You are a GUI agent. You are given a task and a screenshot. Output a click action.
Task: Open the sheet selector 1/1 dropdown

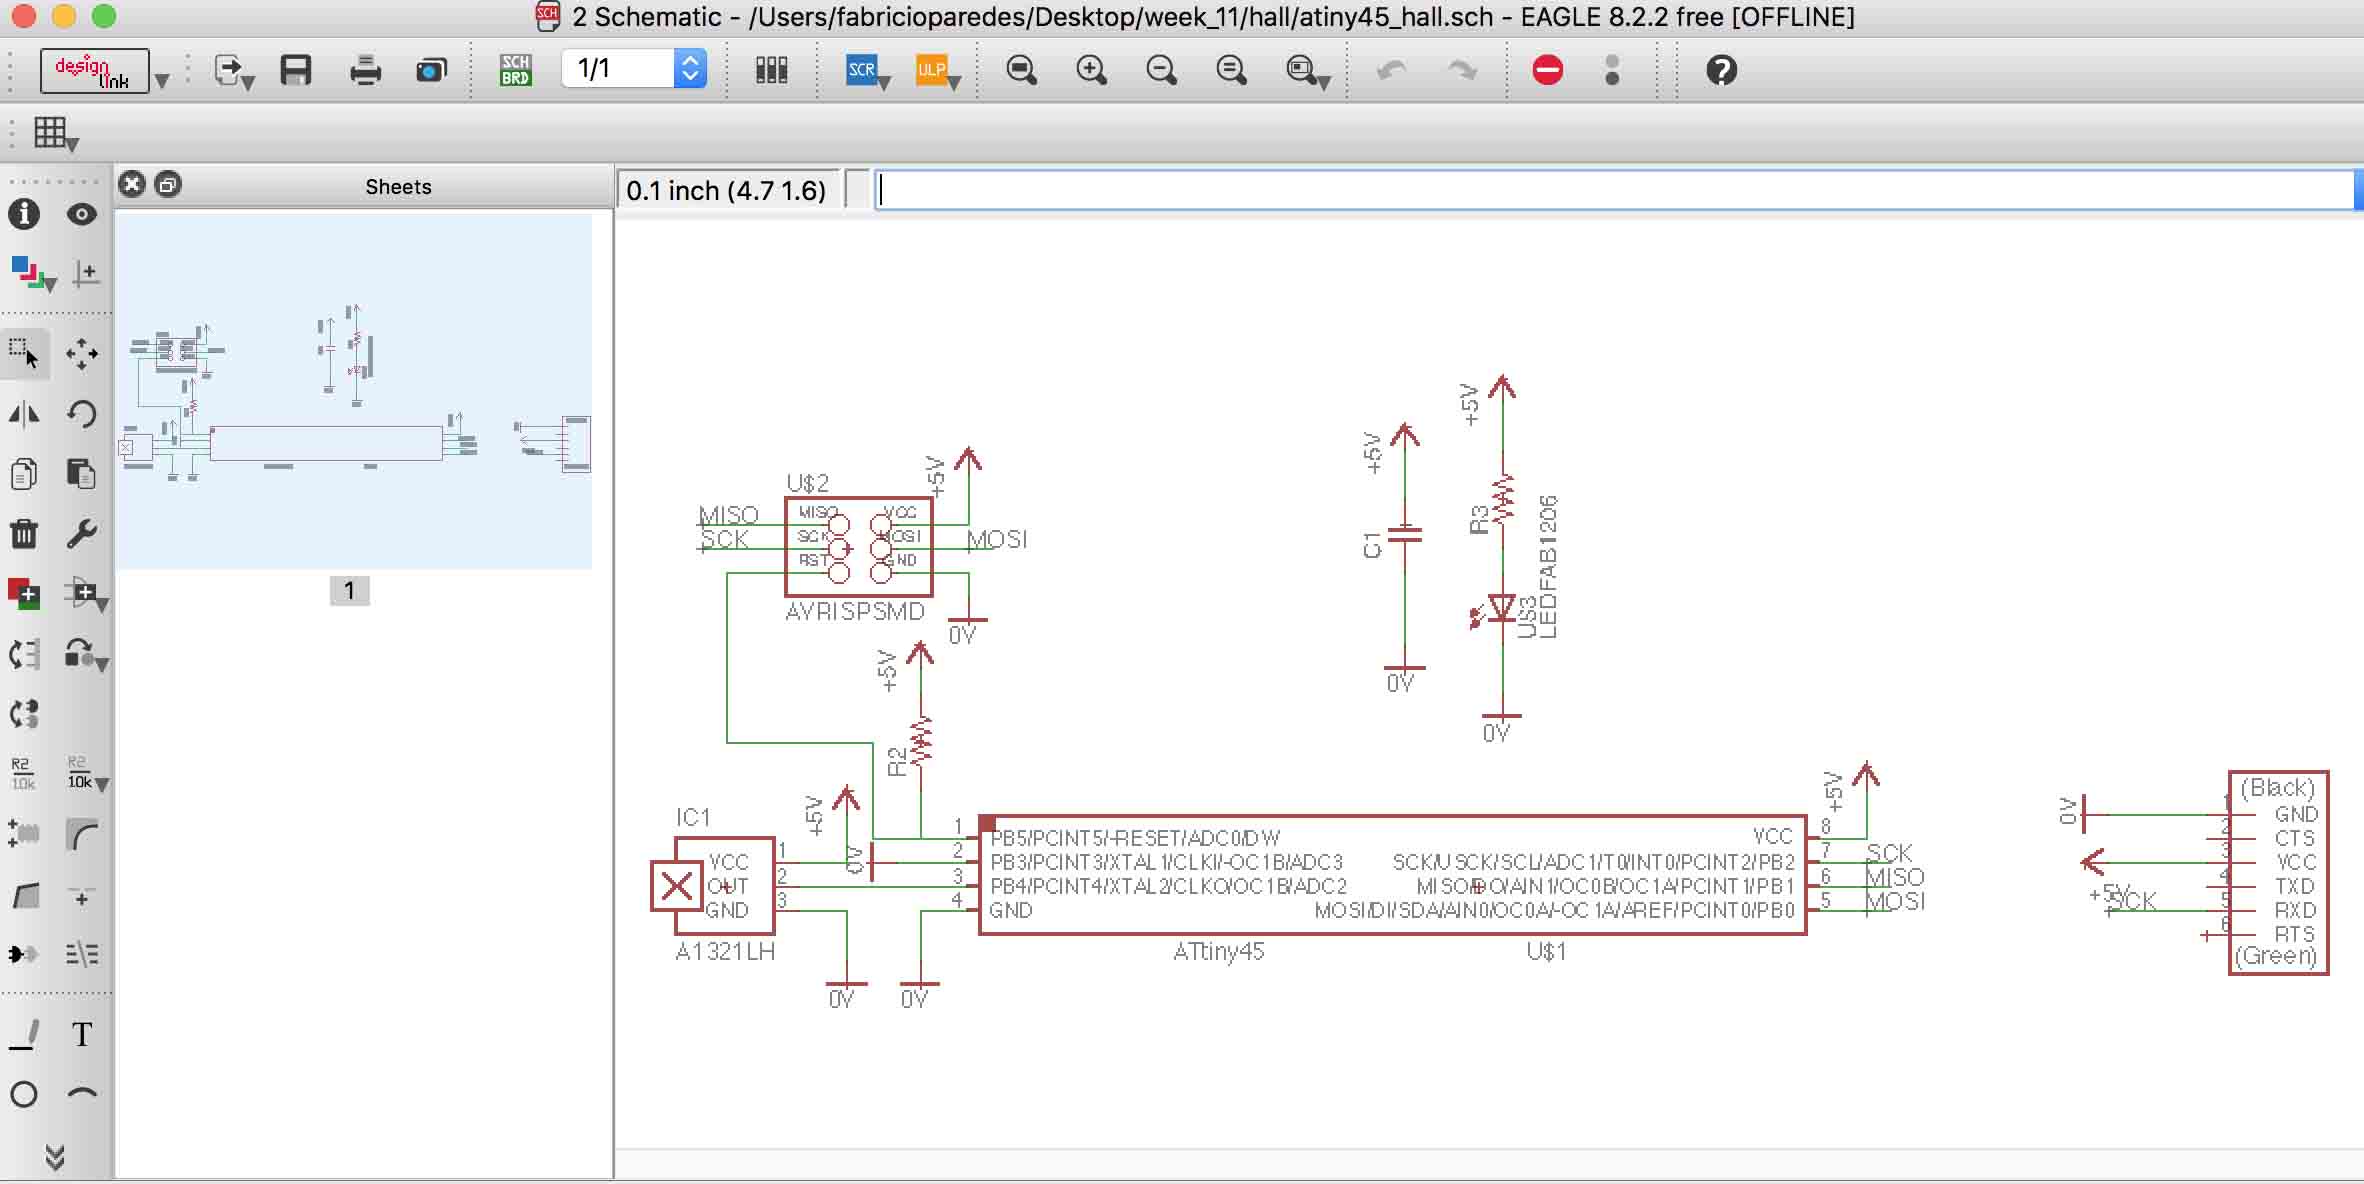tap(690, 69)
